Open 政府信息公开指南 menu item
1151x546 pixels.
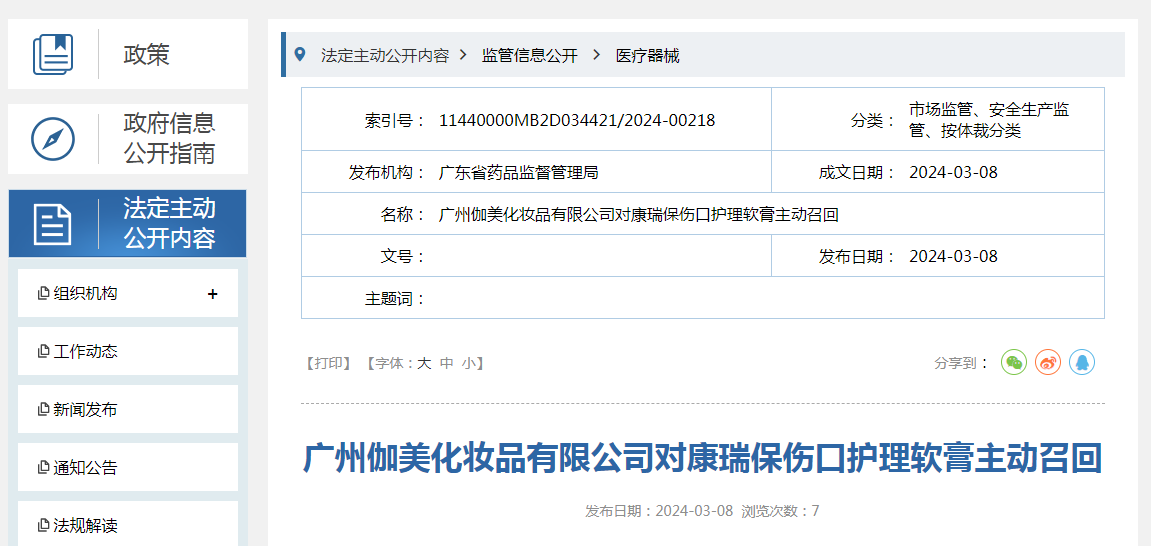(128, 139)
